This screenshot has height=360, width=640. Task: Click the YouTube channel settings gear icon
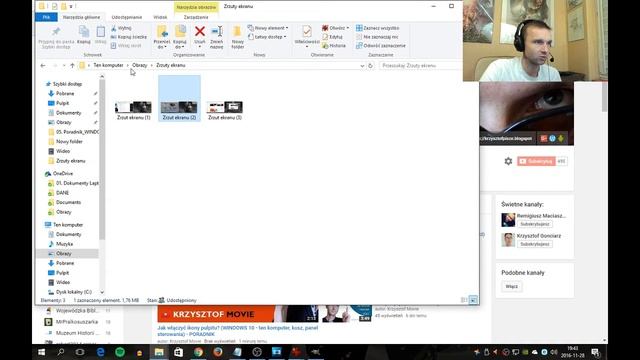(x=508, y=161)
